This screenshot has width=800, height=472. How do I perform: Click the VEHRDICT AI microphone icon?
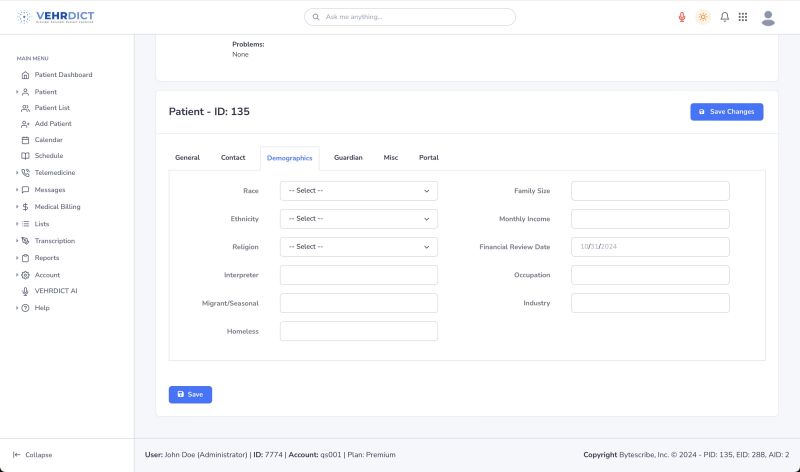25,291
